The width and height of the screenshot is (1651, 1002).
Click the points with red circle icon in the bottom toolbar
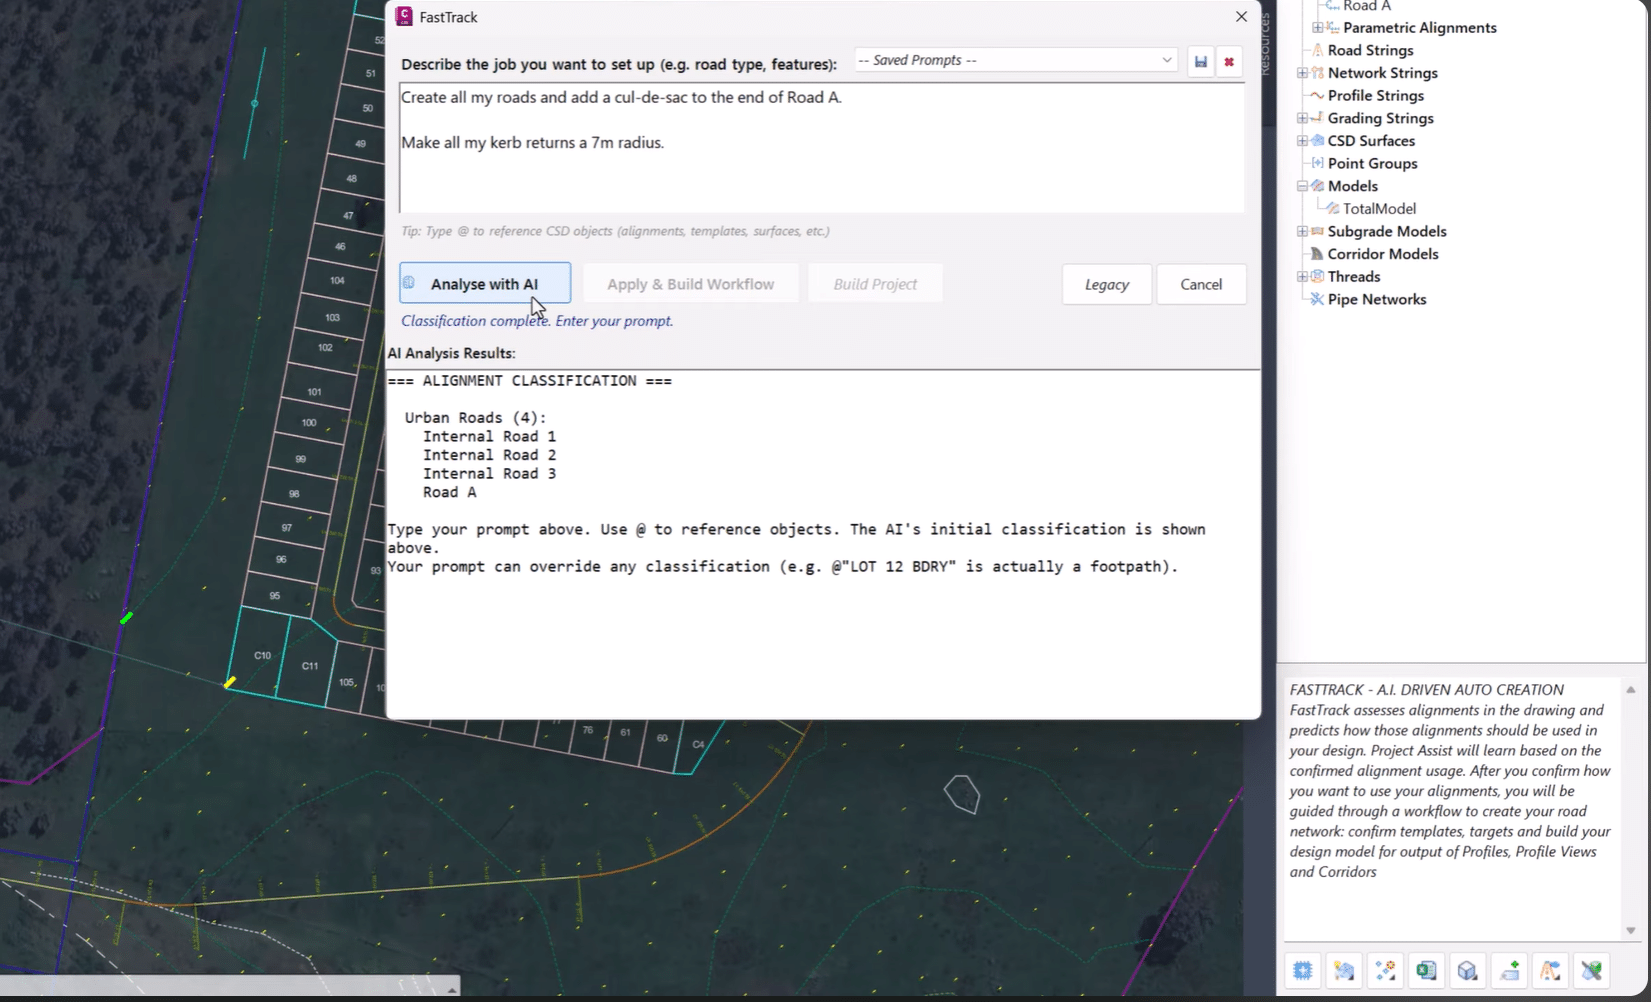[x=1385, y=970]
